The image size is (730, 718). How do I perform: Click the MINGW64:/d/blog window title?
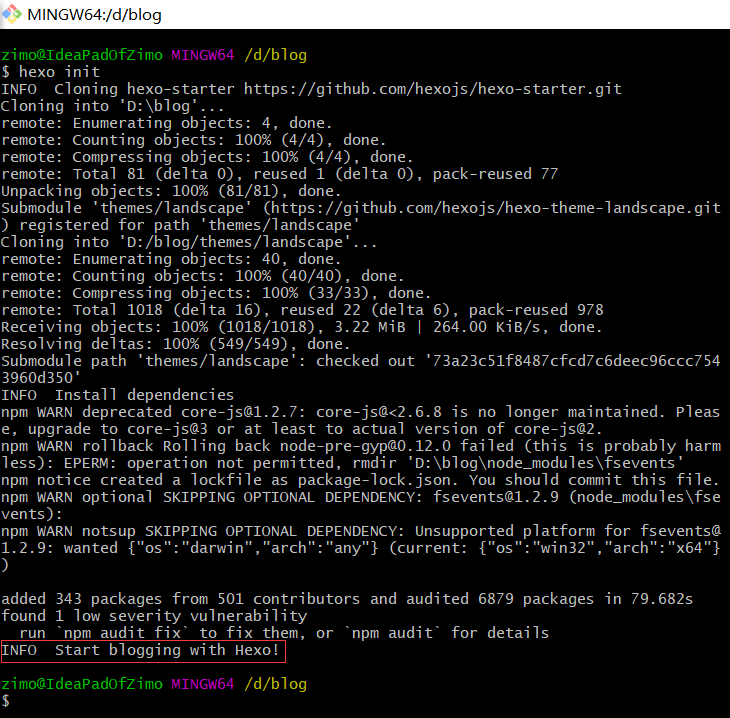click(x=94, y=15)
